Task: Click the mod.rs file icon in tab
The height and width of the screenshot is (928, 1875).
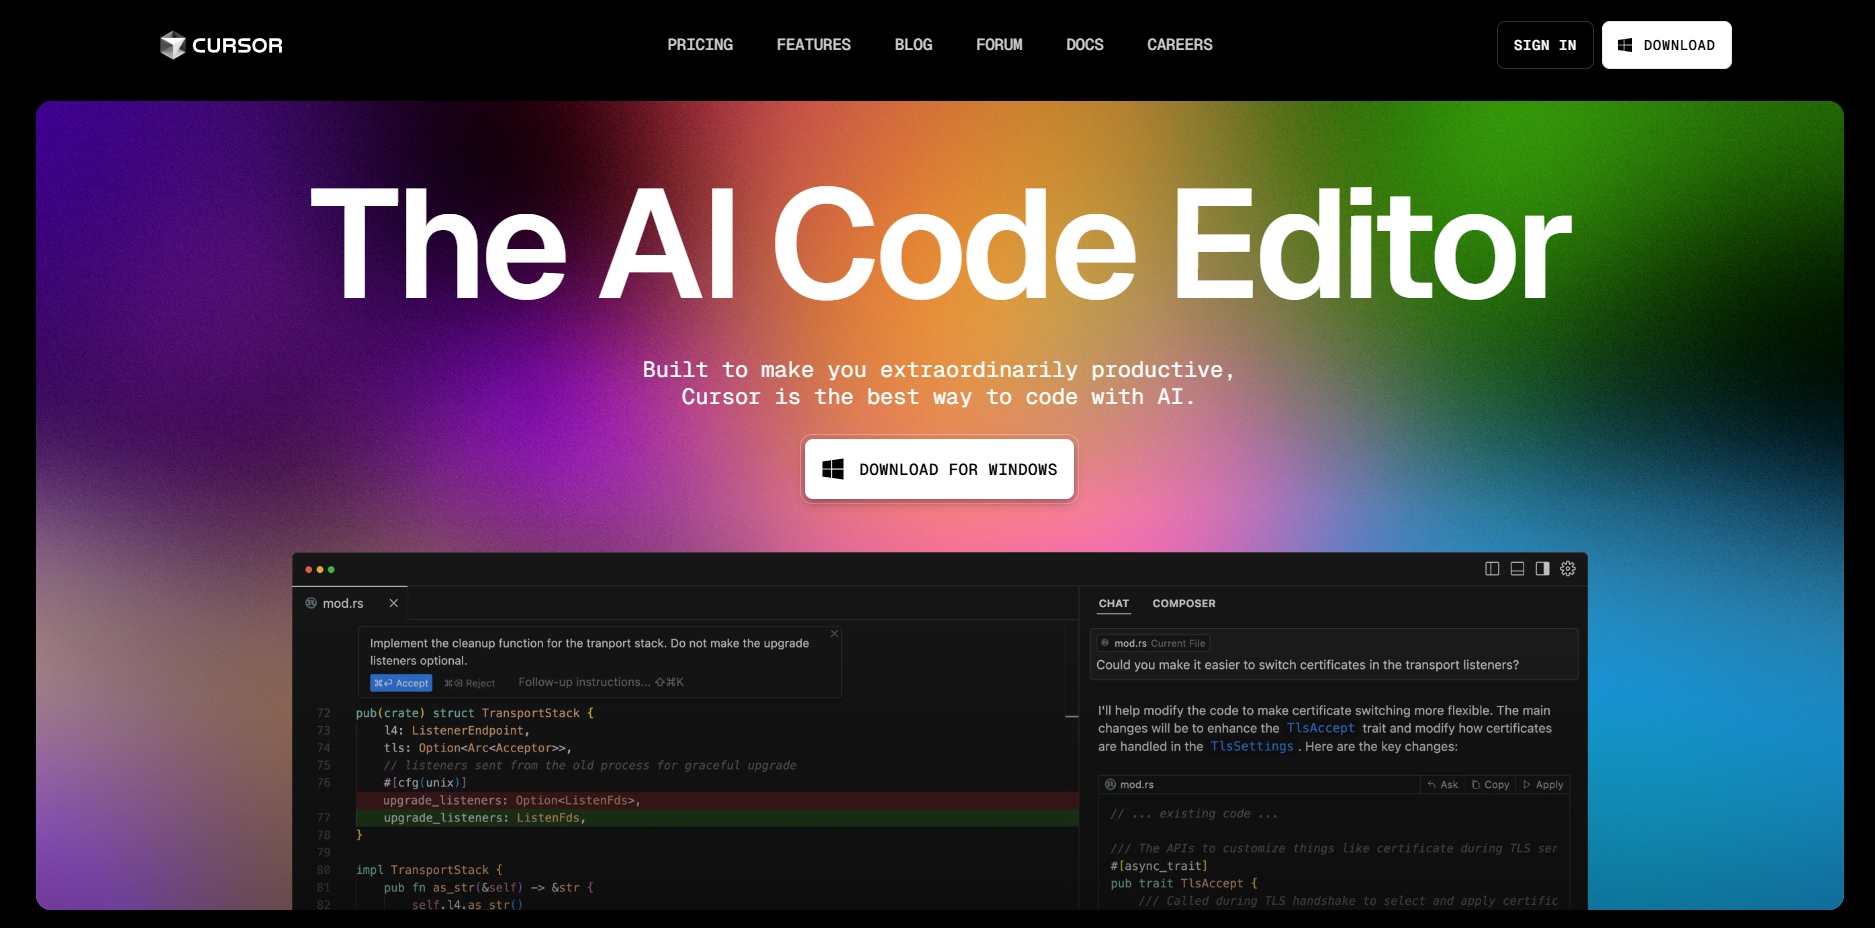Action: tap(311, 603)
